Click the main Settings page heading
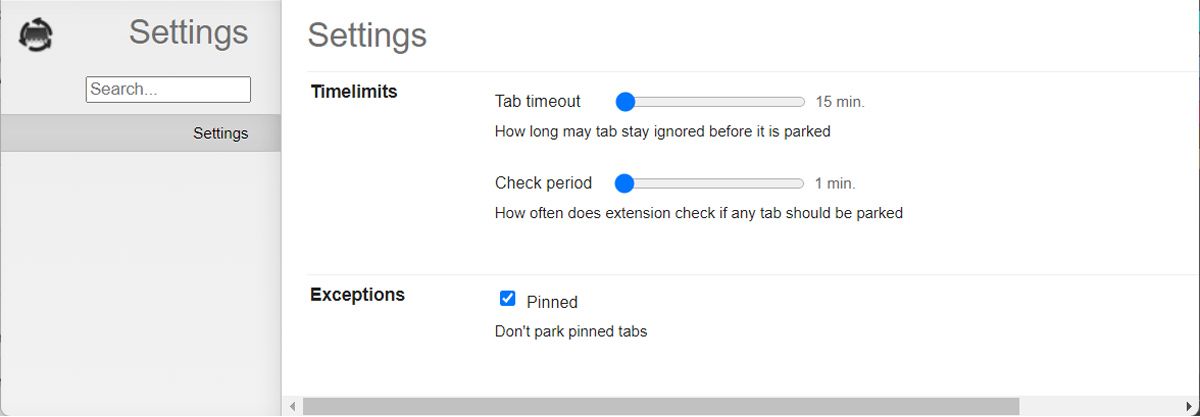1200x417 pixels. (367, 35)
